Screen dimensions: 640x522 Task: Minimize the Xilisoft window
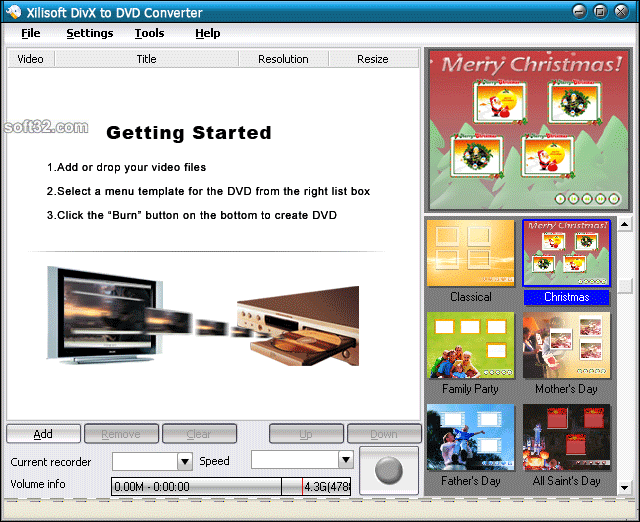579,11
